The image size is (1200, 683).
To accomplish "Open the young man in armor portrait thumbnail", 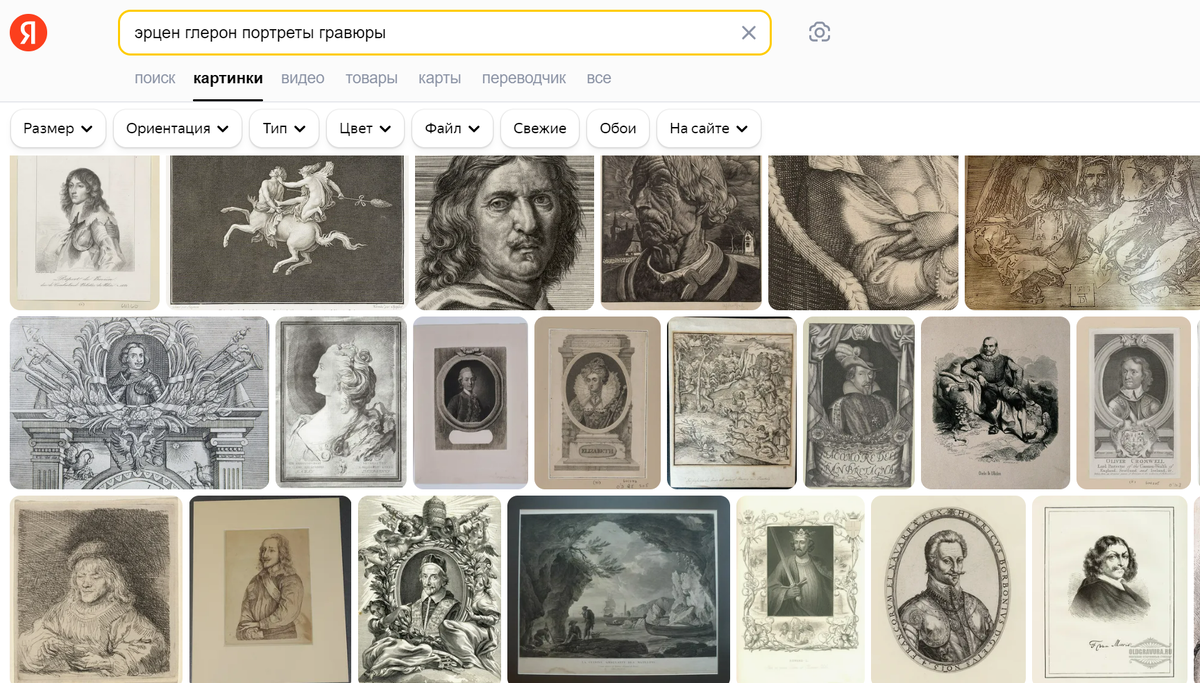I will pos(85,232).
